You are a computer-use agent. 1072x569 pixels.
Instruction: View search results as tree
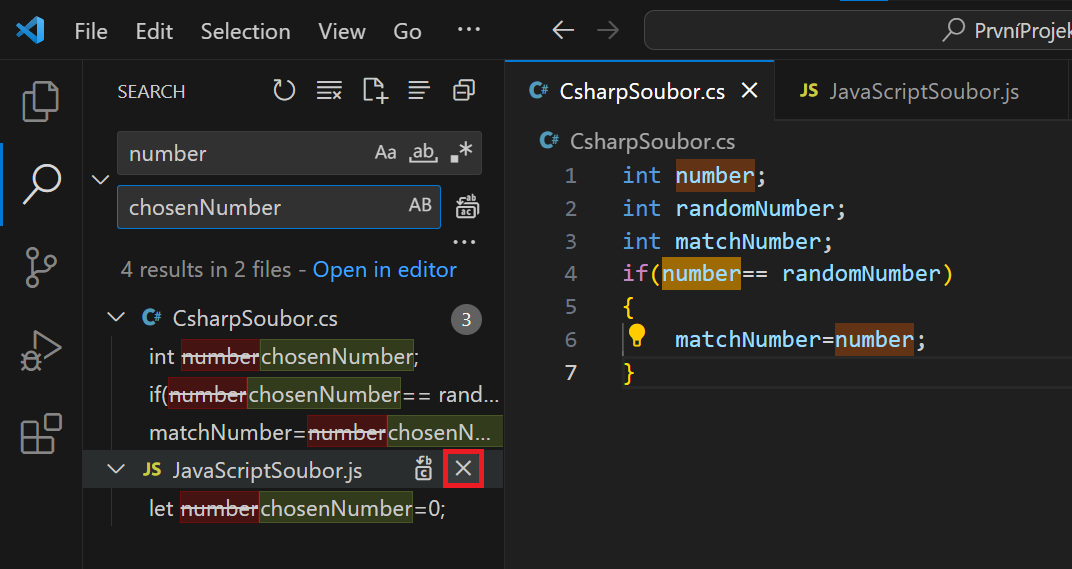(418, 90)
